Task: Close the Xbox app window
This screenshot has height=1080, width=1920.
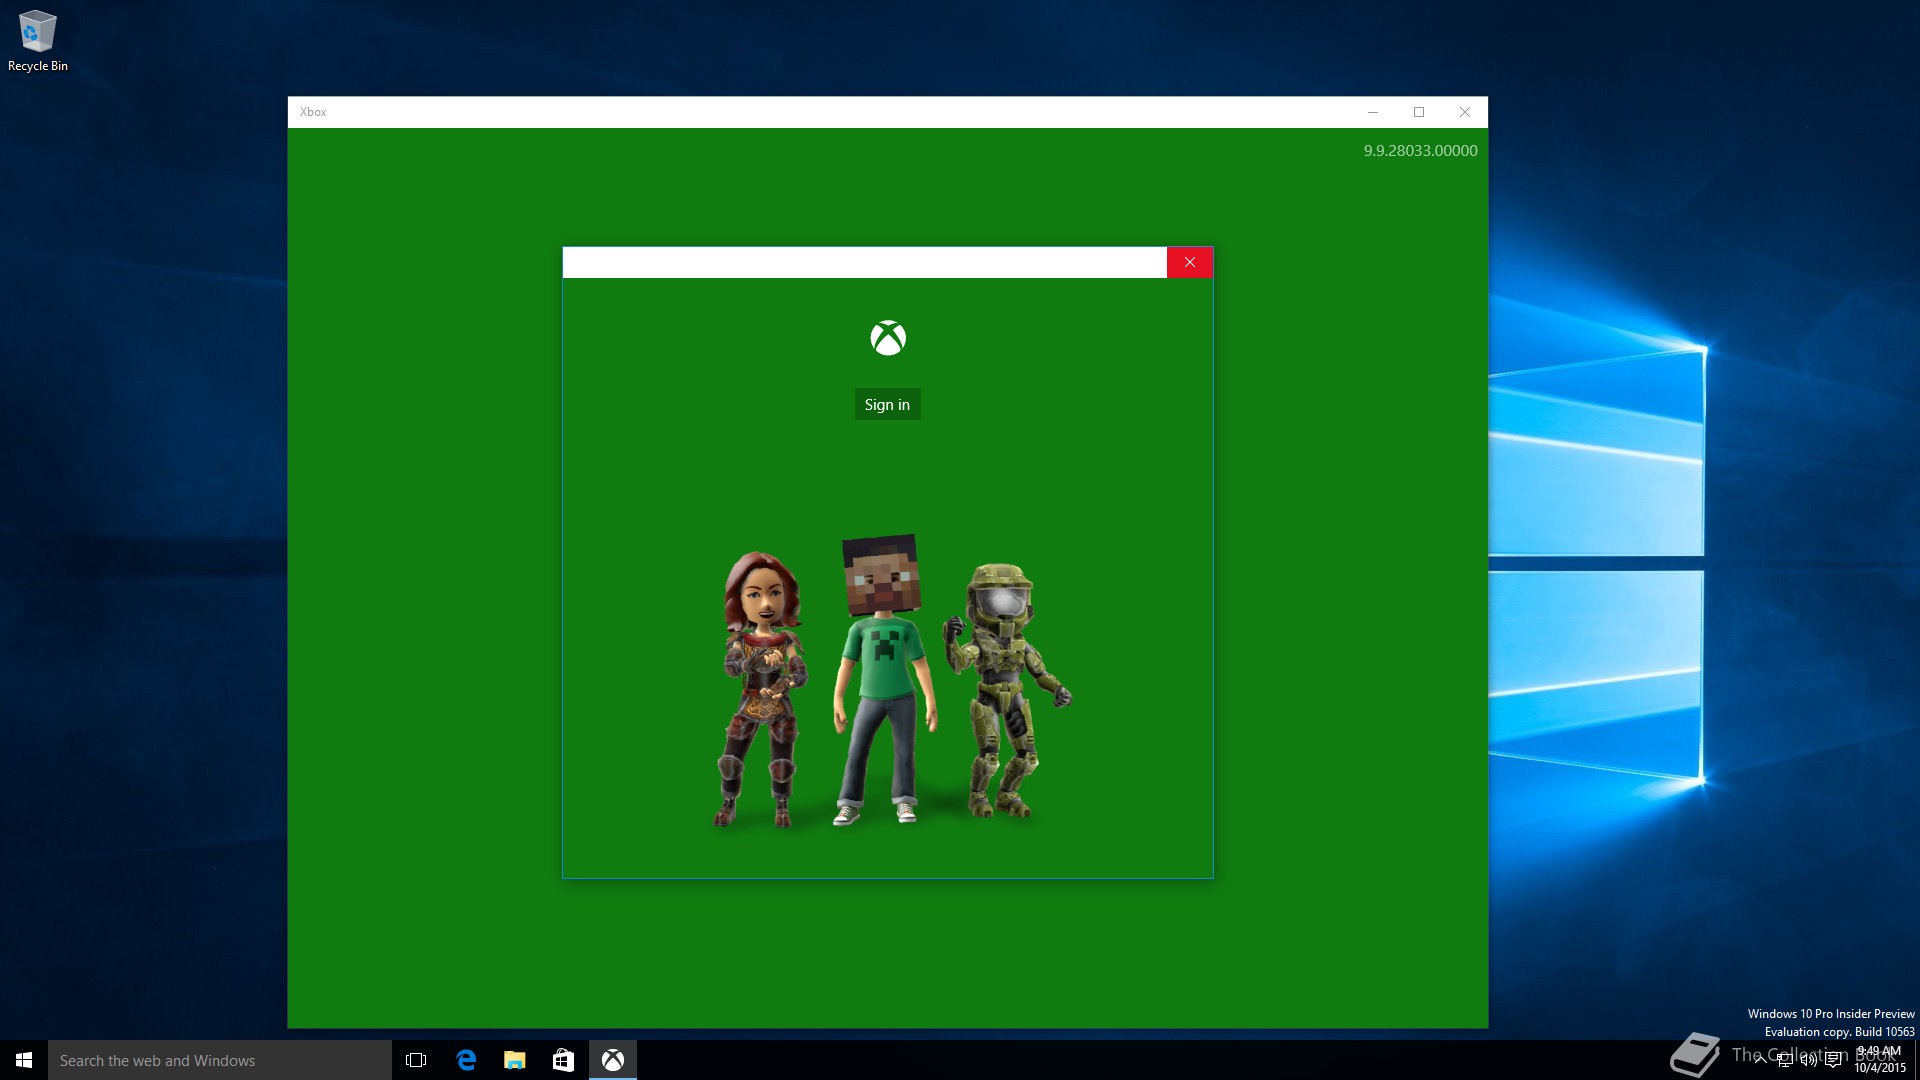Action: (1465, 112)
